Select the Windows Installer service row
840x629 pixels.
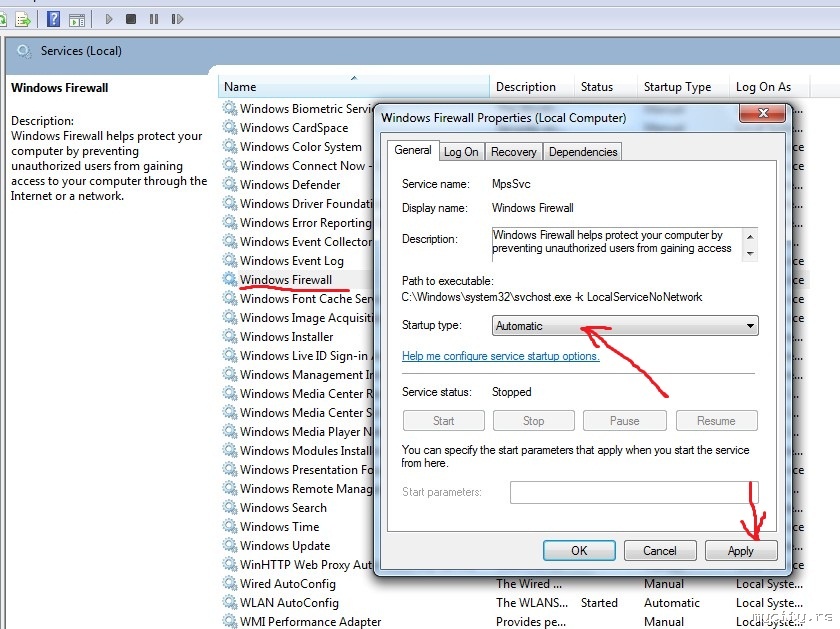coord(287,337)
